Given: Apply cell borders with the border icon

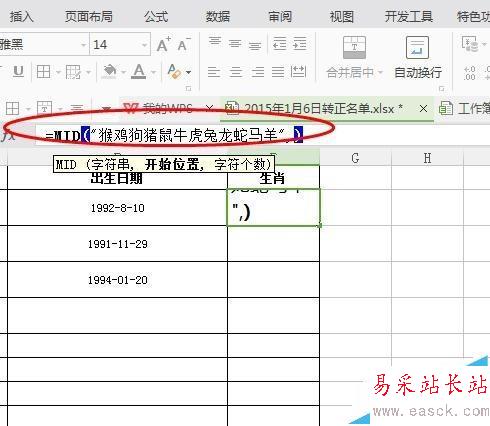Looking at the screenshot, I should click(43, 72).
